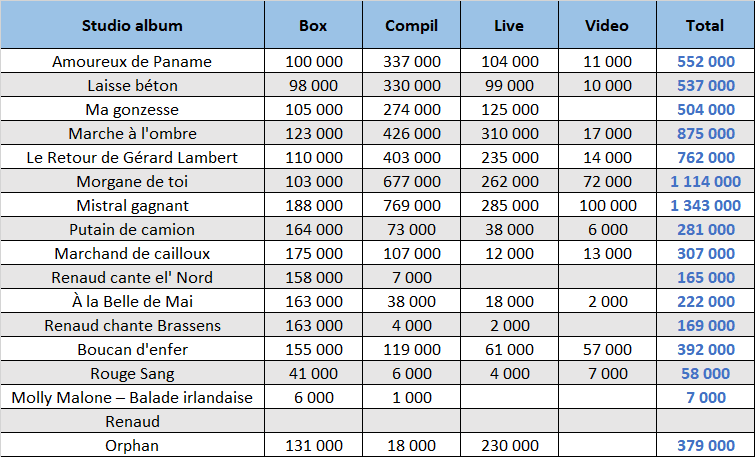
Task: Click the Compil column header
Action: click(411, 25)
